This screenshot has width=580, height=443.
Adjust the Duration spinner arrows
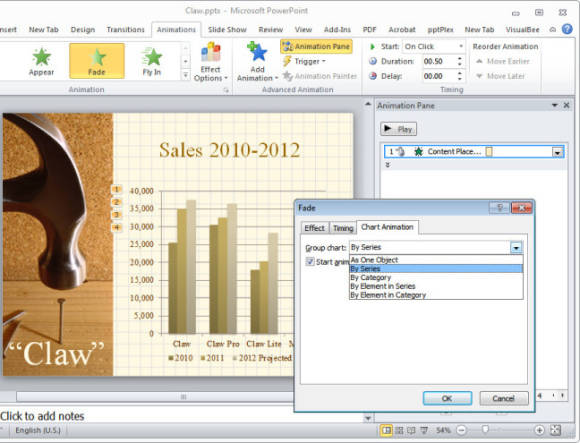click(460, 61)
